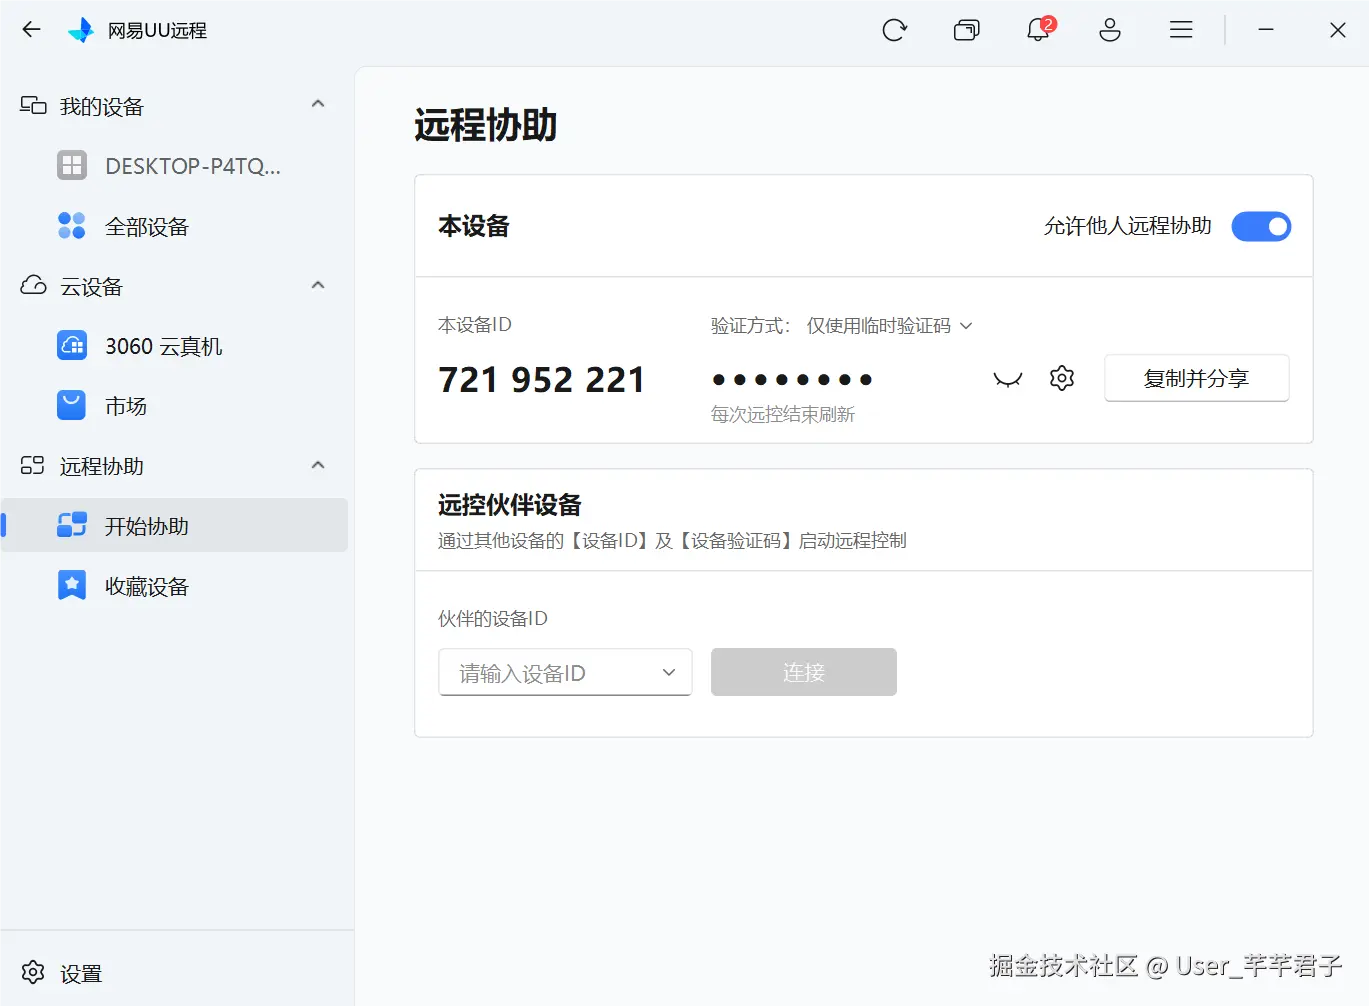Click the back arrow icon
This screenshot has height=1006, width=1369.
pyautogui.click(x=32, y=30)
